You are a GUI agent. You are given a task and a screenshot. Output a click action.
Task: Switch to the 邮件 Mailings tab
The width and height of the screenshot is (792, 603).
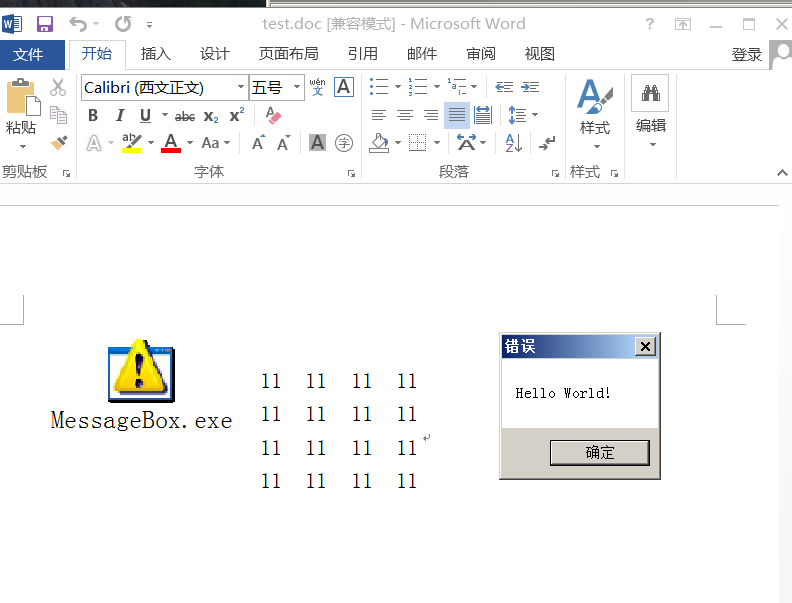[422, 54]
